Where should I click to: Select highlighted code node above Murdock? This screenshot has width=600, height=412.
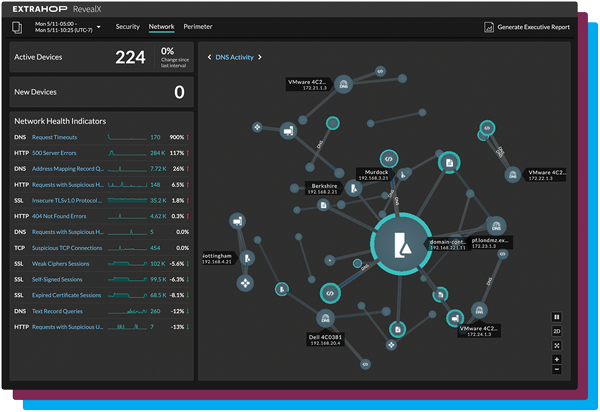click(x=389, y=159)
